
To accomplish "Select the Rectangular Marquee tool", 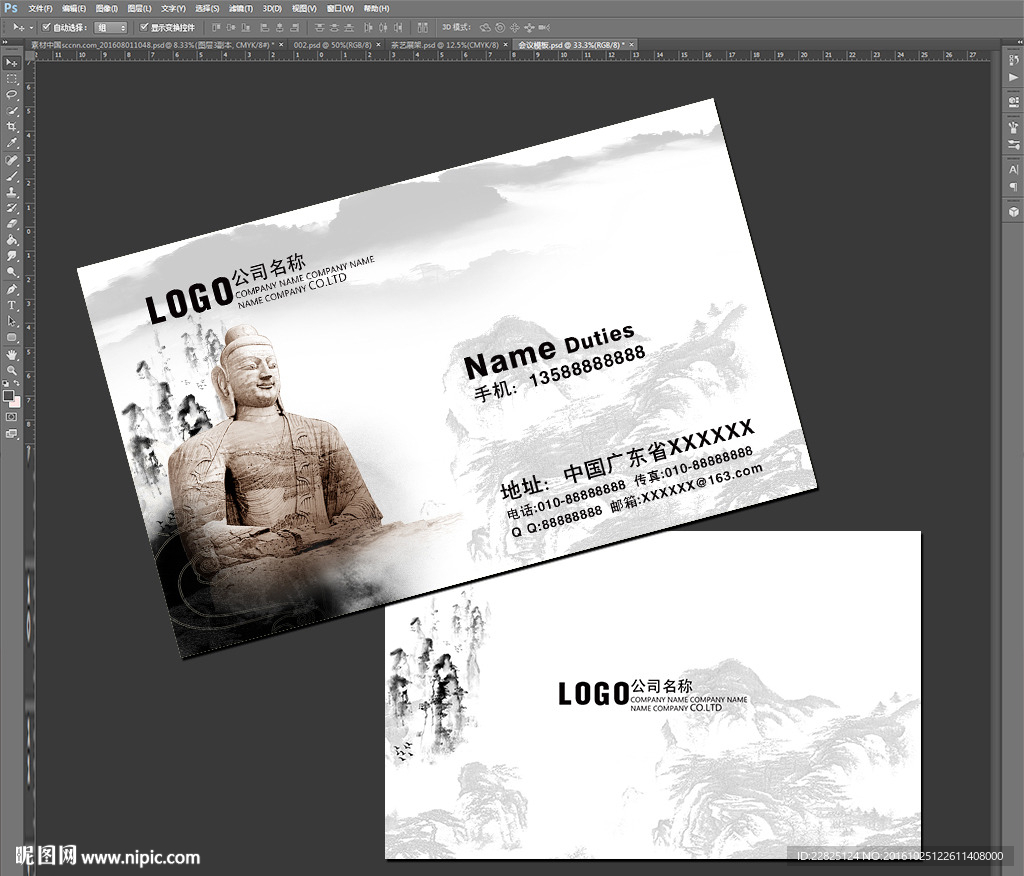I will 12,79.
